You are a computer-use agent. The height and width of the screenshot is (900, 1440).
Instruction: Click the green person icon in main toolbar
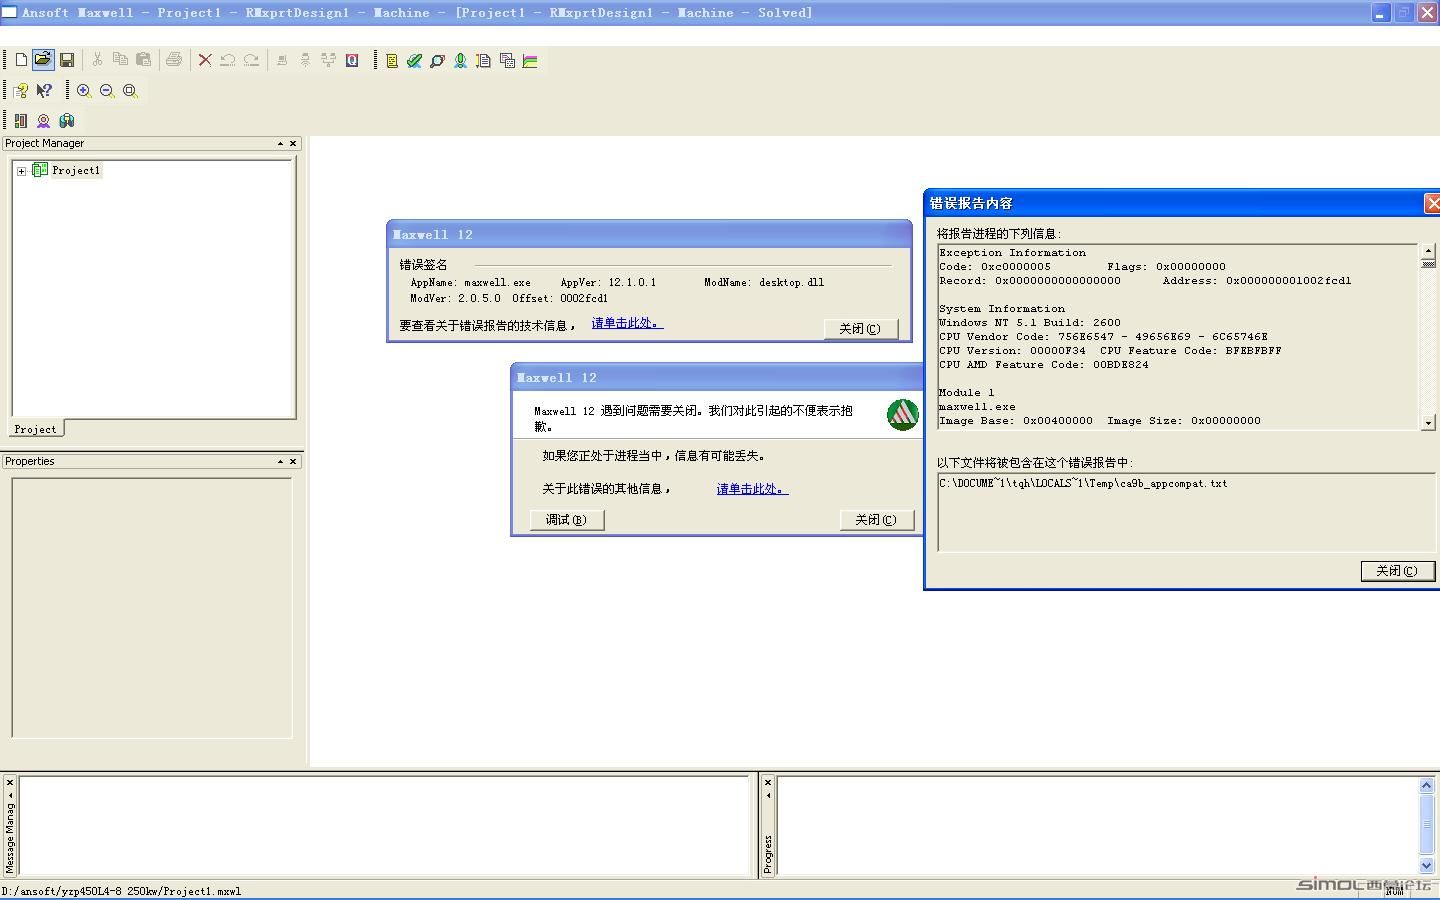point(460,61)
